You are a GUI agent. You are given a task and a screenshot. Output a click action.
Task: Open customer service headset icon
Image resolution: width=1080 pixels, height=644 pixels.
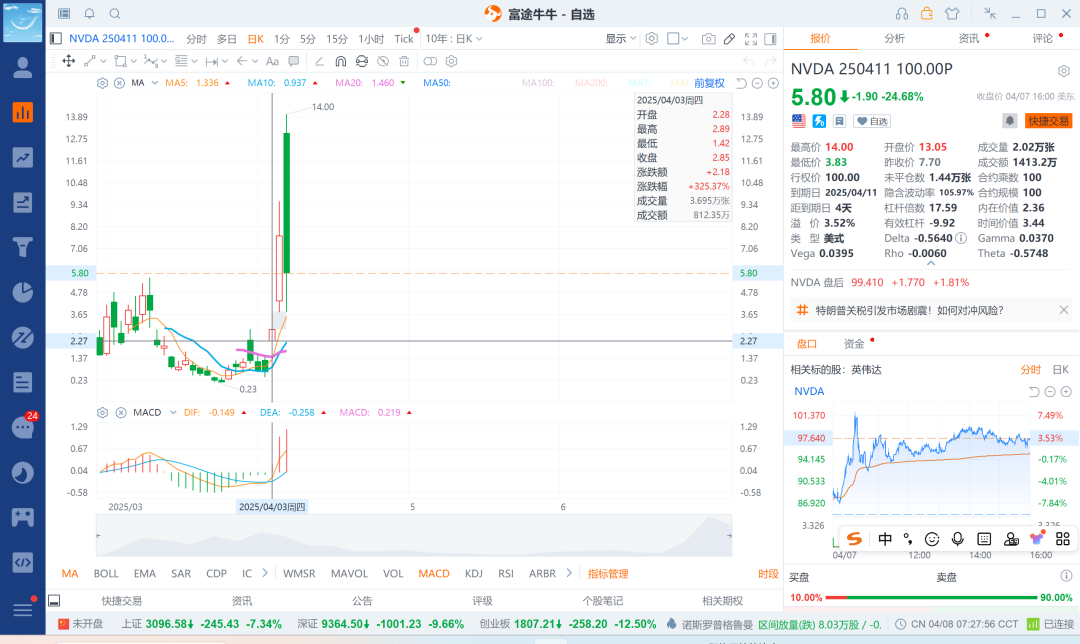[x=902, y=14]
